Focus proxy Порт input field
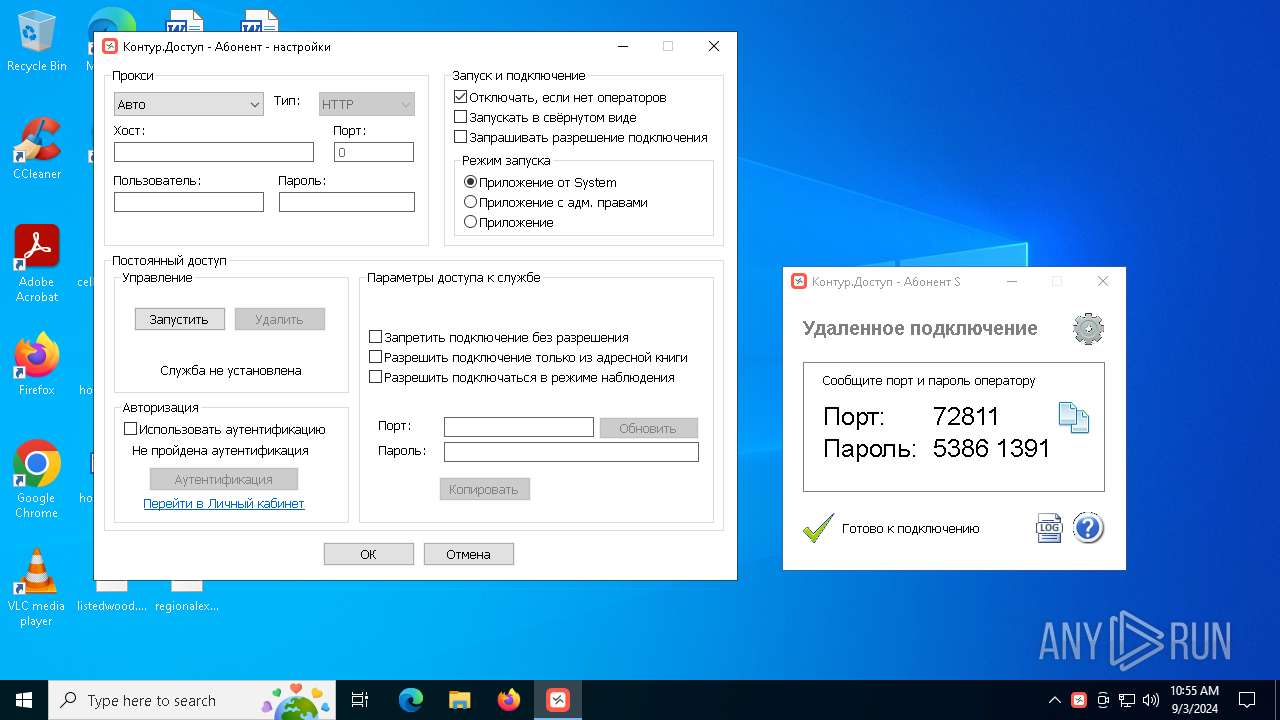Image resolution: width=1280 pixels, height=720 pixels. point(374,152)
